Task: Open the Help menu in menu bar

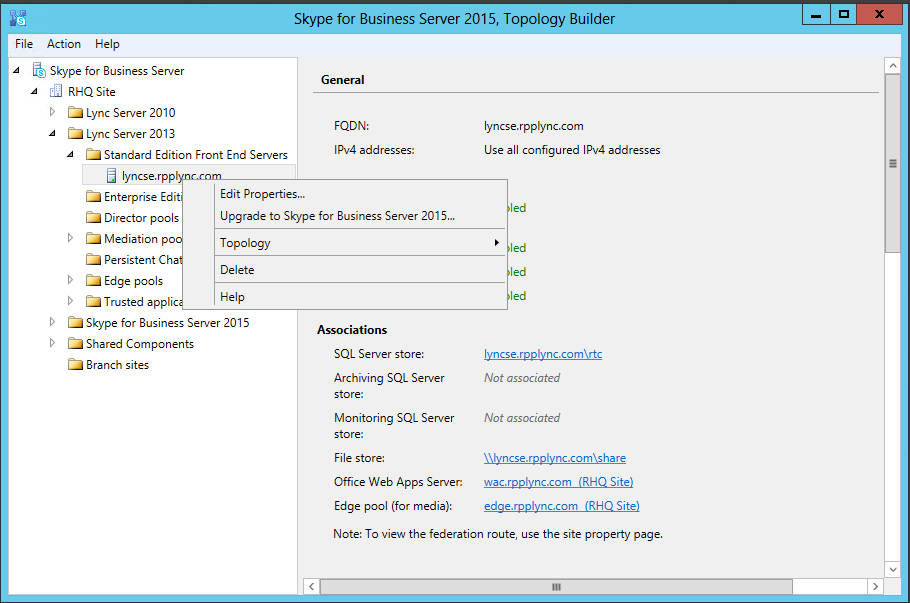Action: point(107,44)
